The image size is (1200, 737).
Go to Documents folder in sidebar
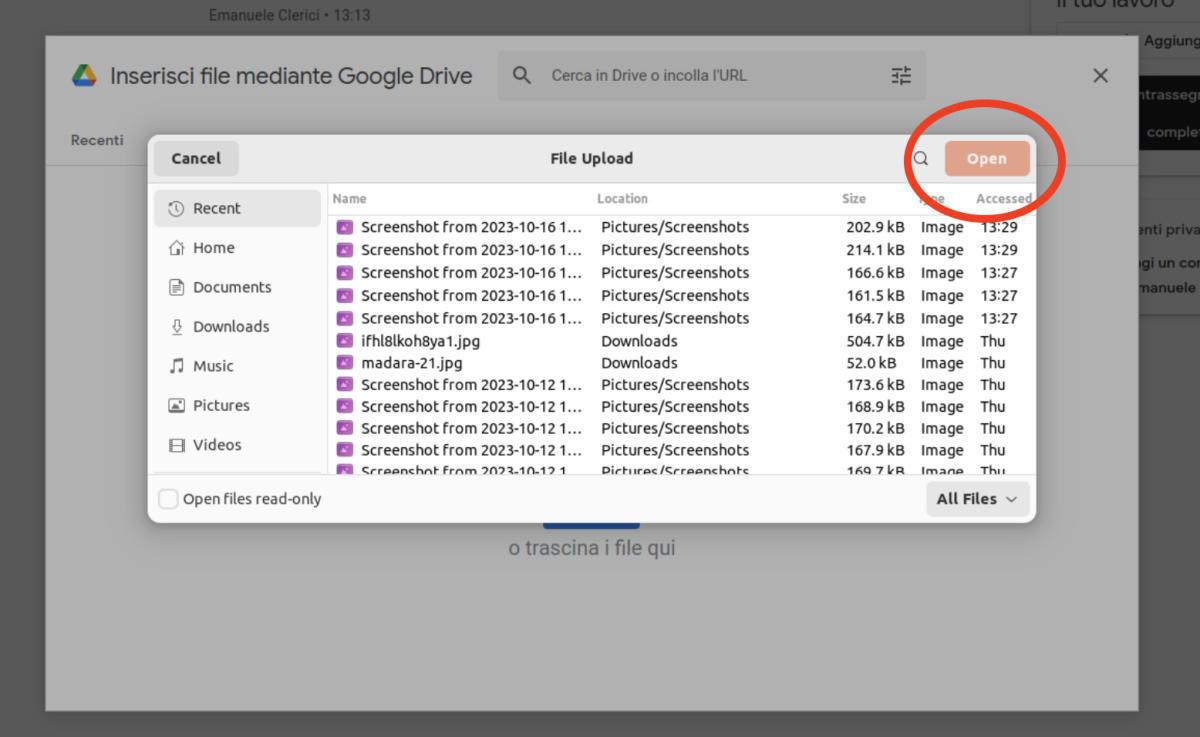(231, 287)
